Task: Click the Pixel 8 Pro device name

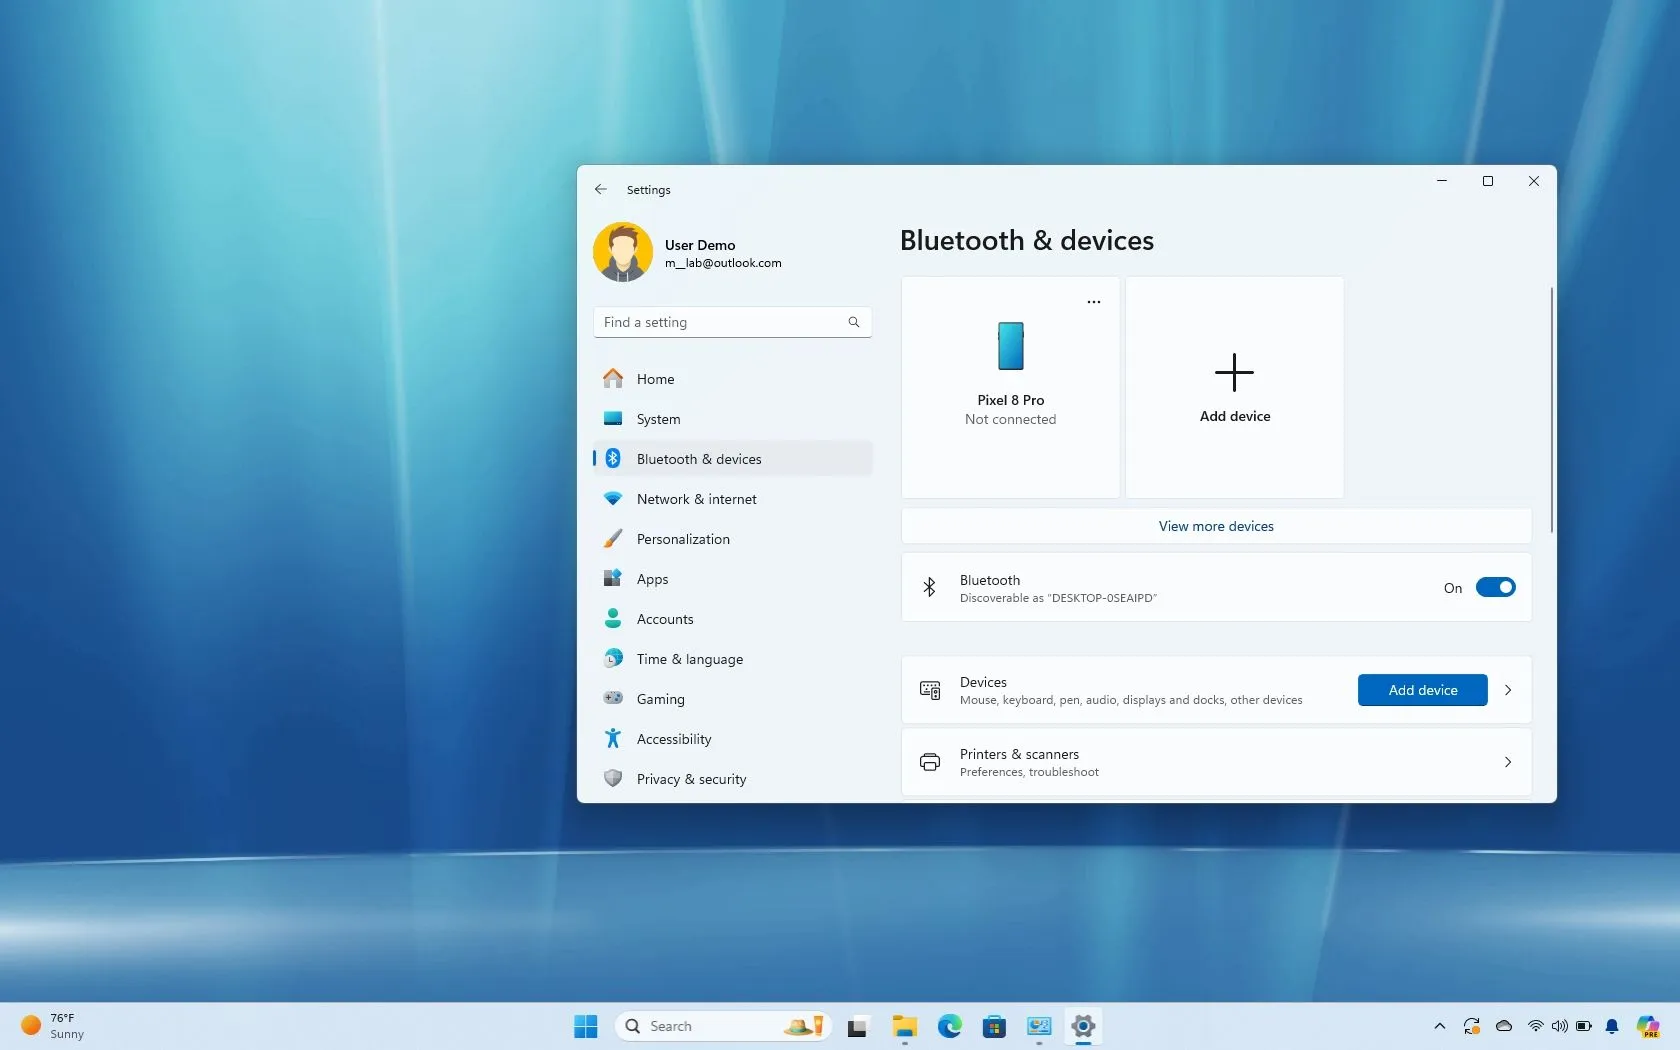Action: tap(1010, 400)
